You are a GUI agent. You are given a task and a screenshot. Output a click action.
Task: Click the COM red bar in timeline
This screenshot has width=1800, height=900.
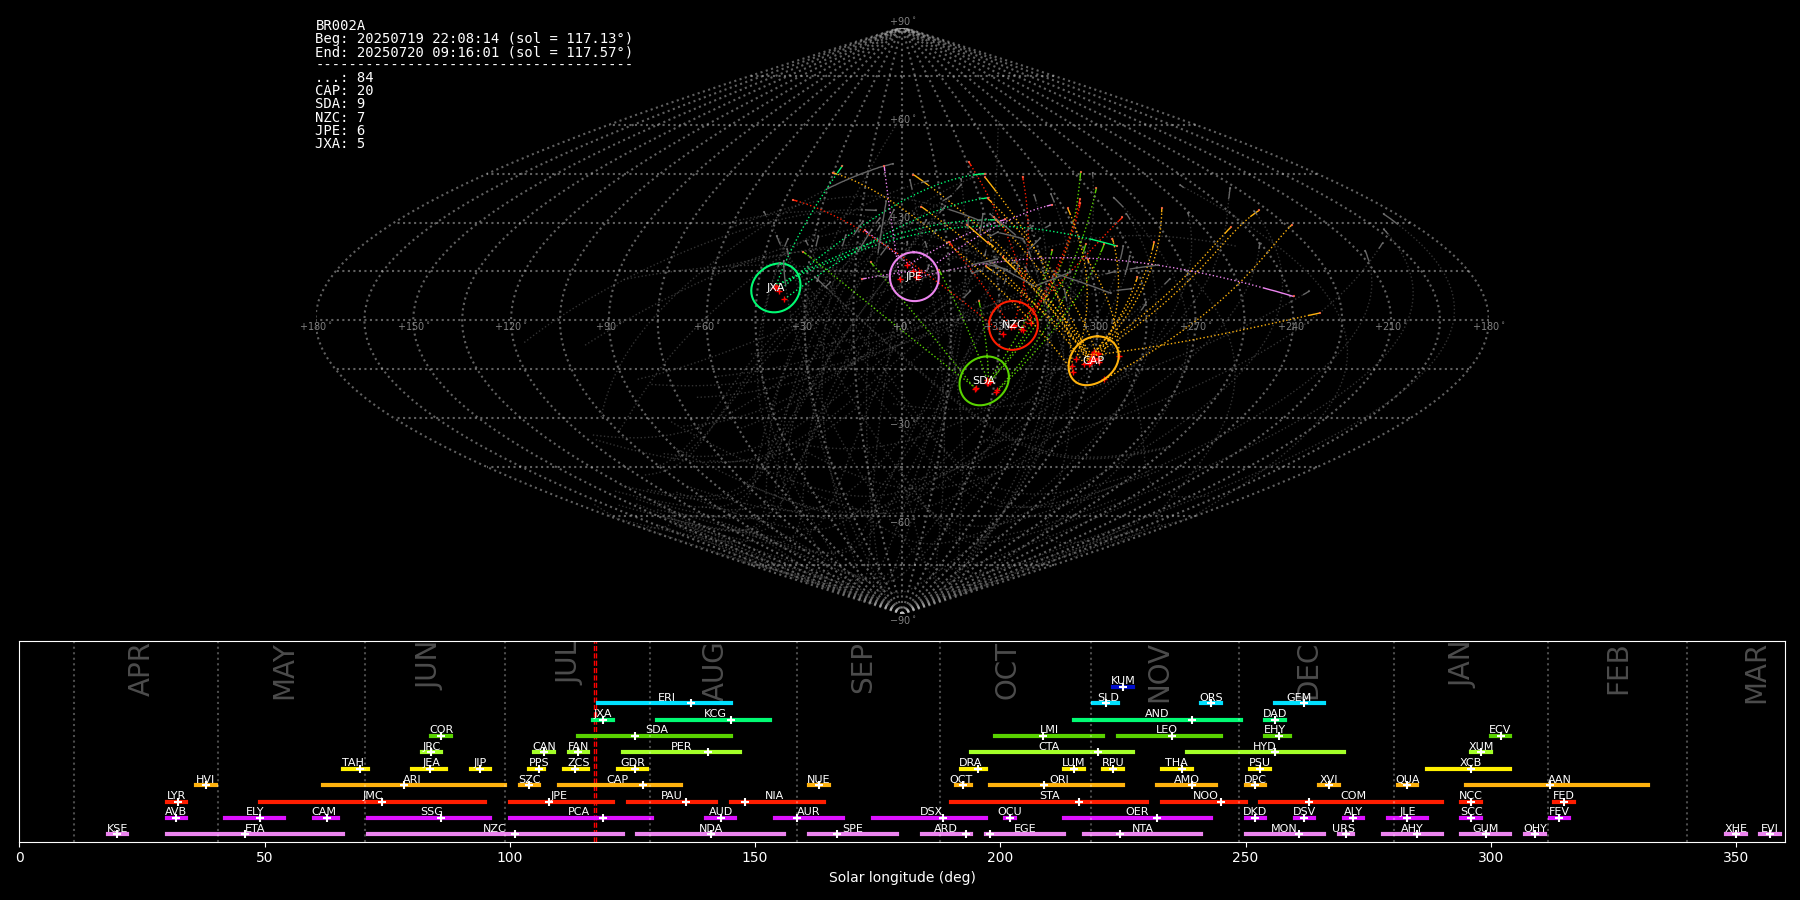1352,801
